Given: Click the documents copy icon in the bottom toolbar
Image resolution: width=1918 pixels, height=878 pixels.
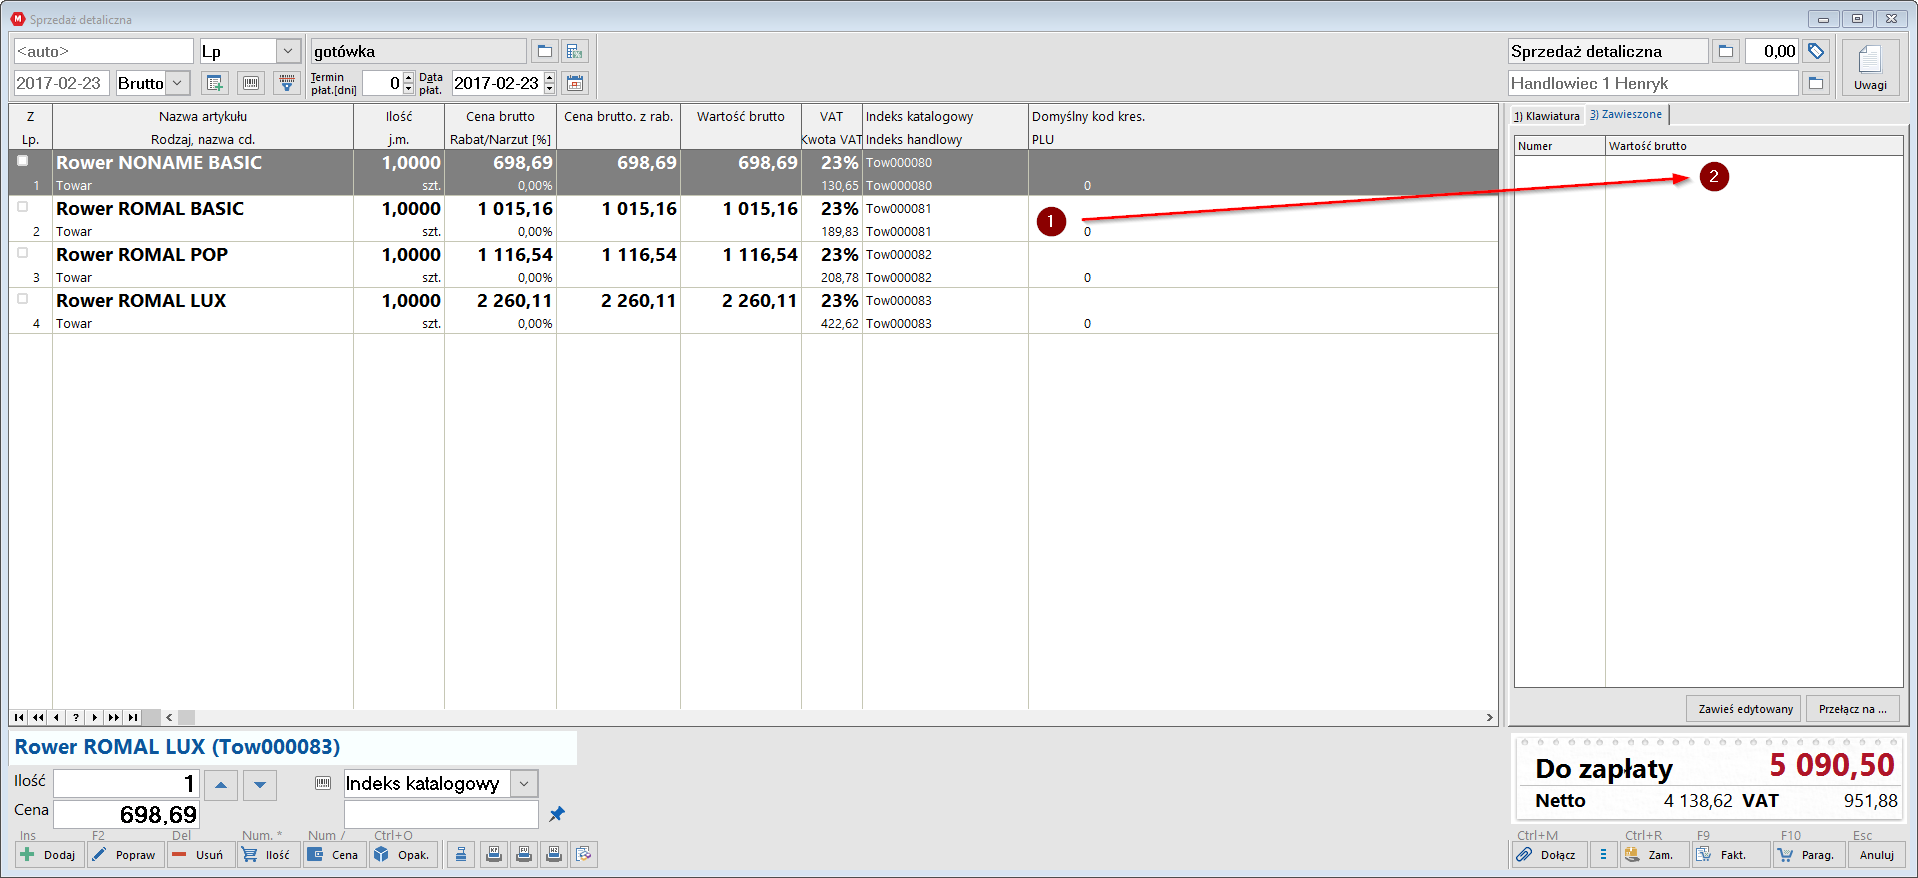Looking at the screenshot, I should tap(584, 854).
